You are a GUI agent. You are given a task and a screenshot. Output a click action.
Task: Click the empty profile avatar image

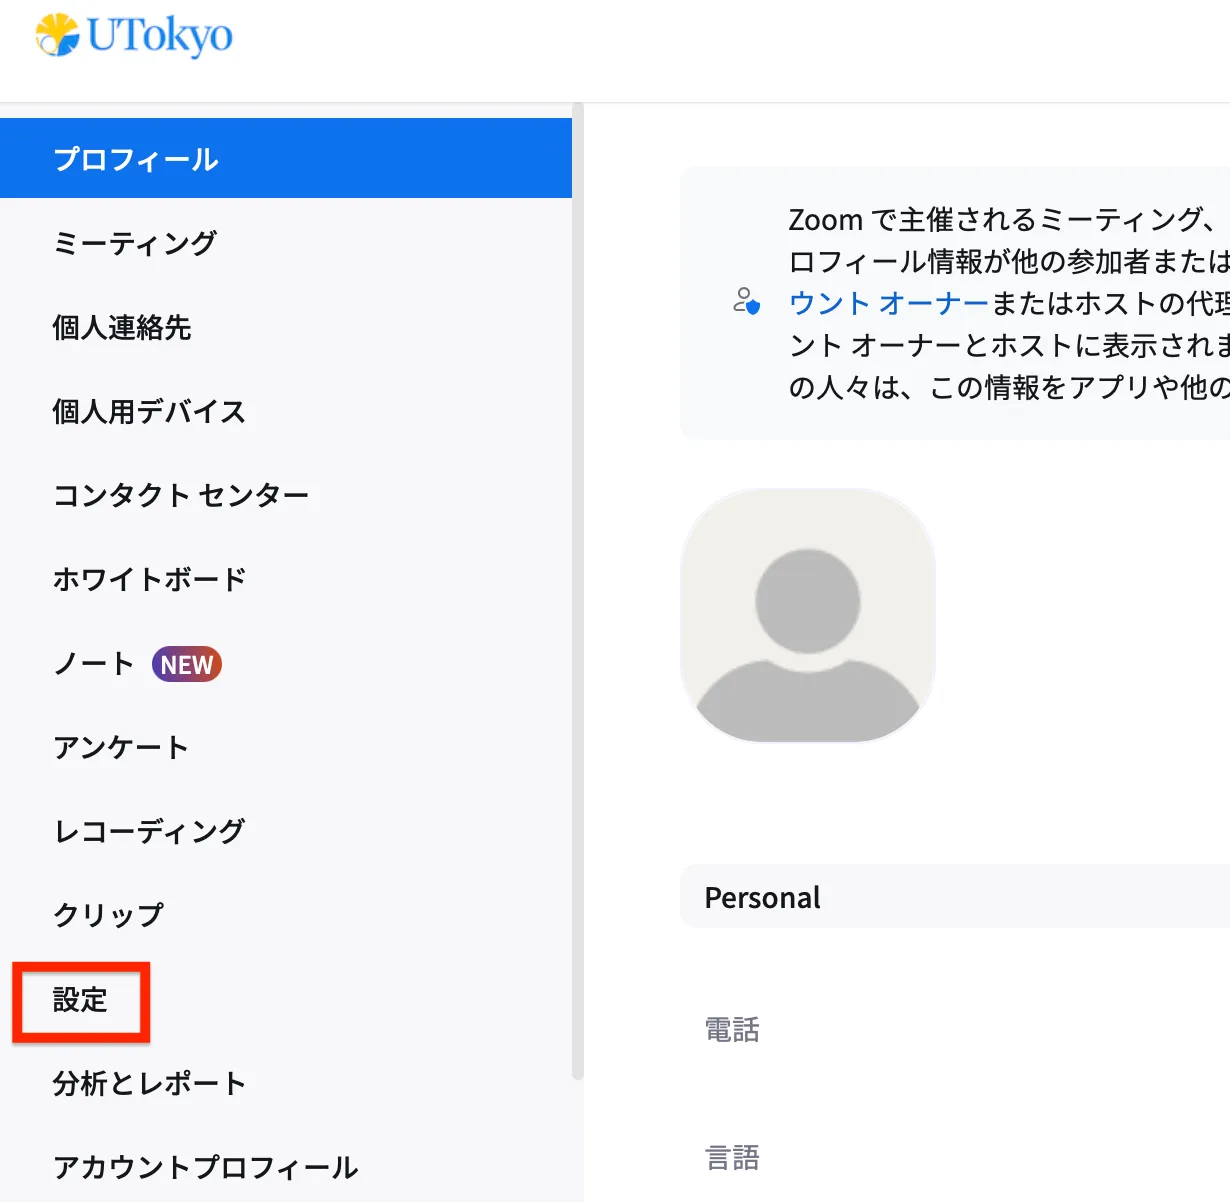(x=808, y=615)
